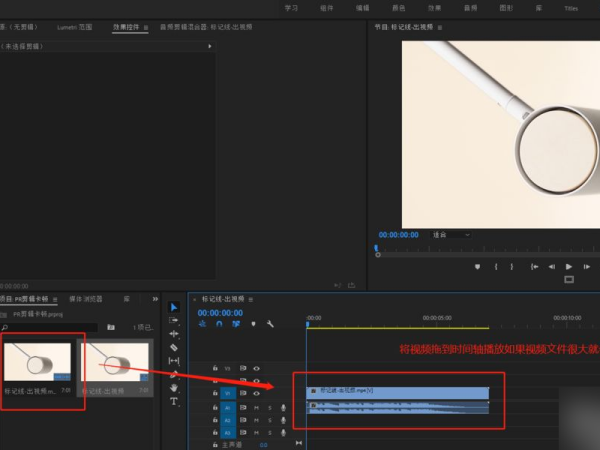Select the Selection arrow tool
The height and width of the screenshot is (450, 600).
tap(174, 307)
